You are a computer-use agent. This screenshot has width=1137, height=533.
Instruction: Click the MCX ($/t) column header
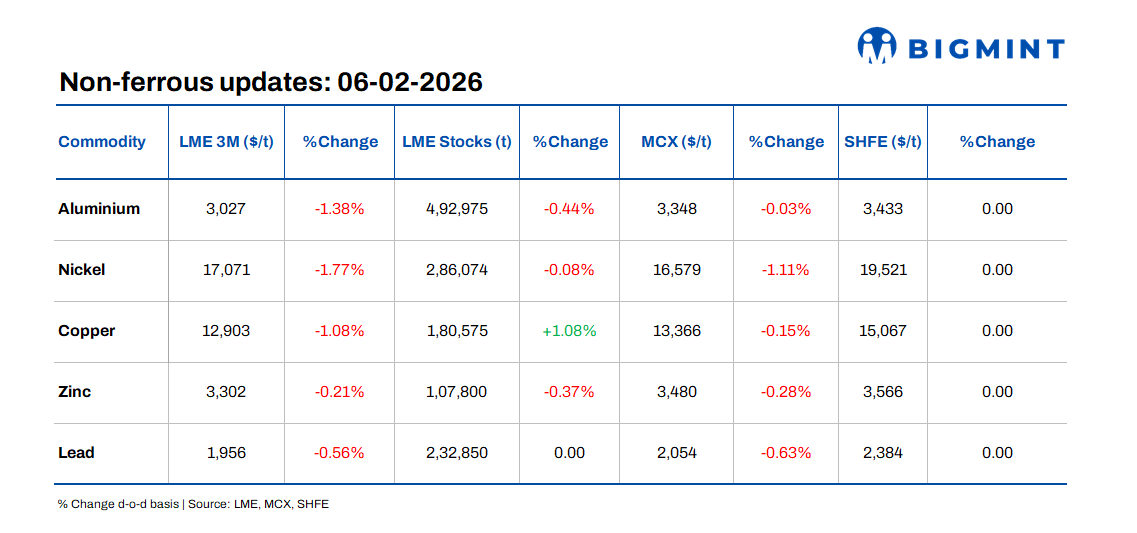[x=677, y=142]
